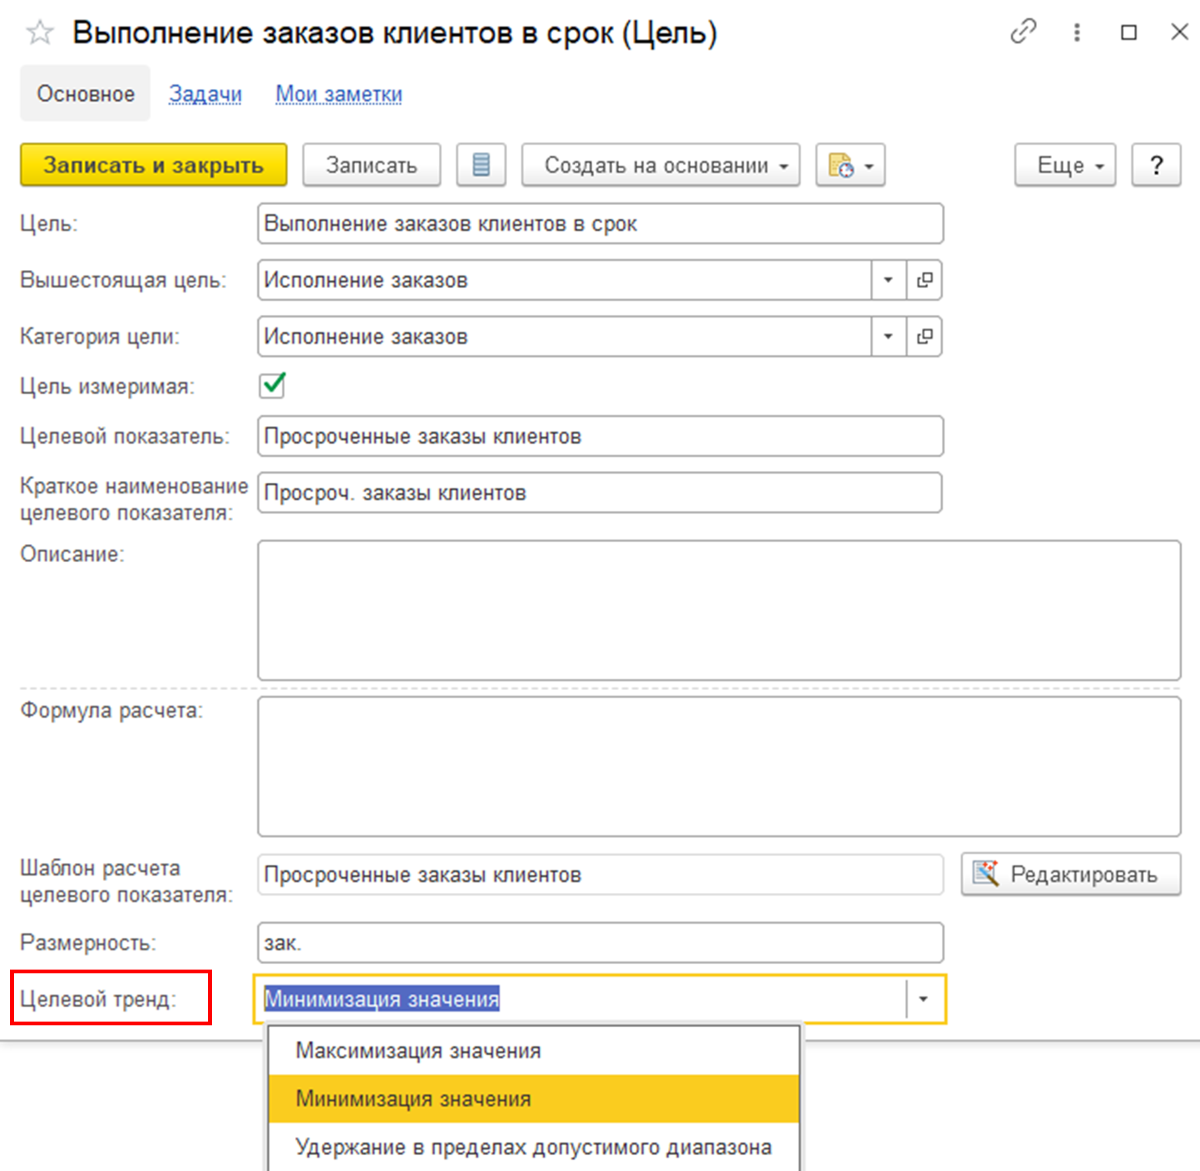1200x1171 pixels.
Task: Open the document list icon button
Action: (x=481, y=165)
